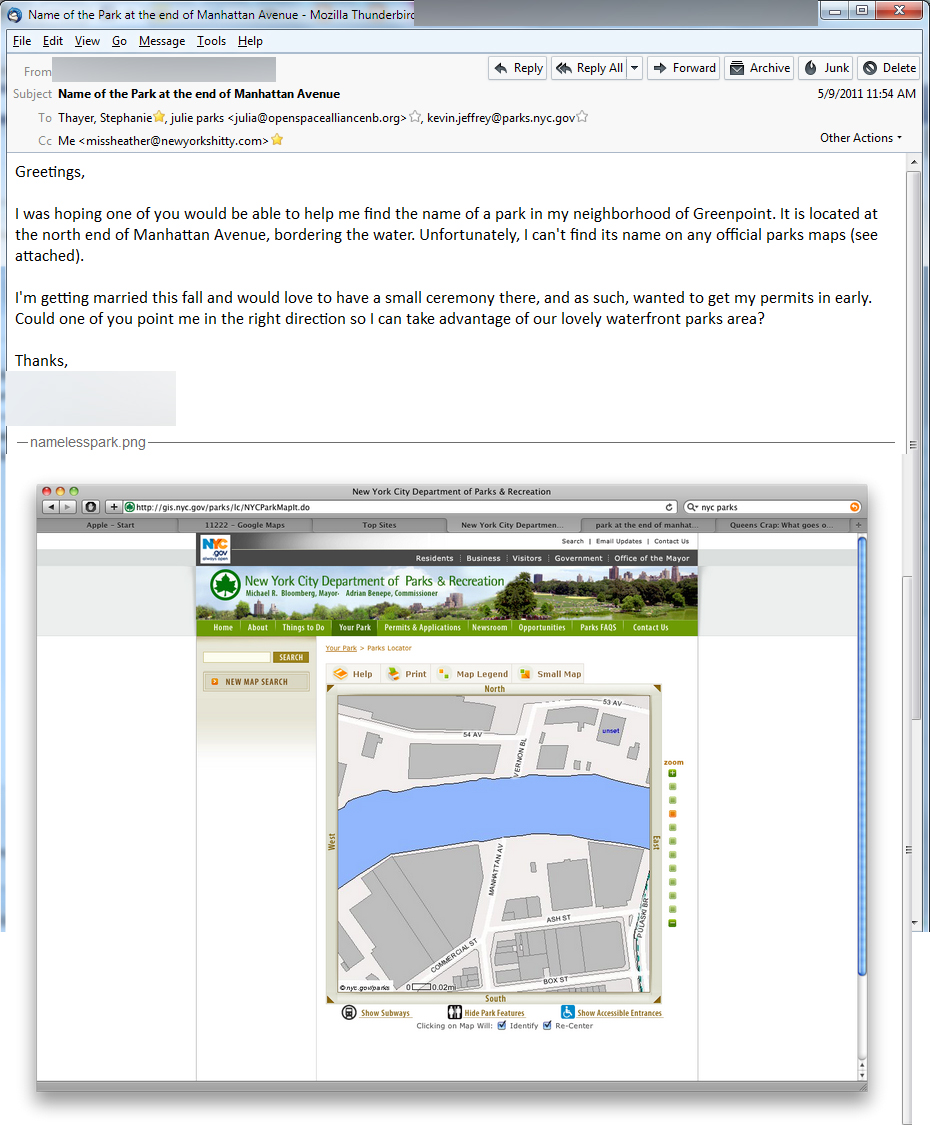Click the star beside kevin.jeffrey@parks.nyc.gov

coord(582,117)
